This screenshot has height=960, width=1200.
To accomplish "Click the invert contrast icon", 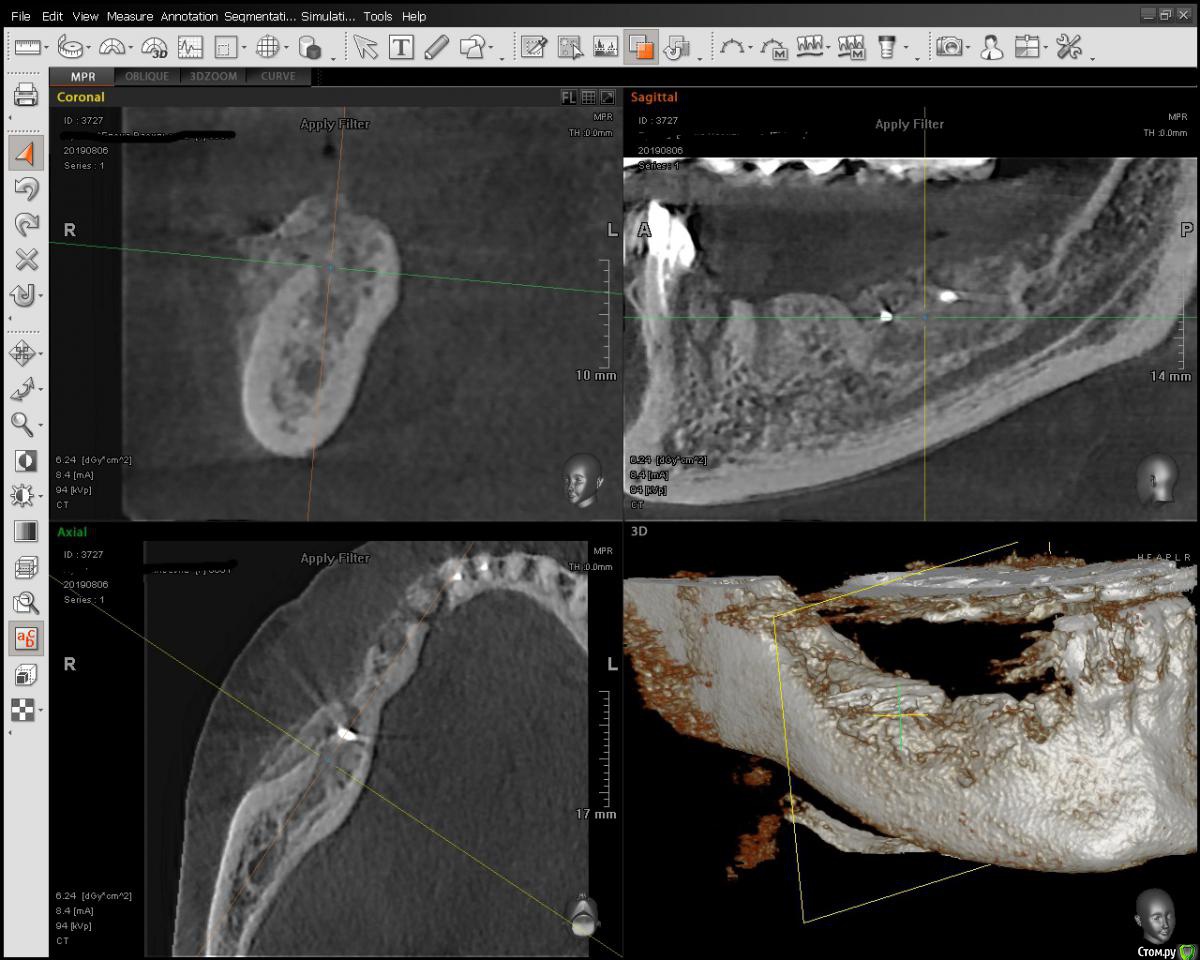I will (25, 461).
